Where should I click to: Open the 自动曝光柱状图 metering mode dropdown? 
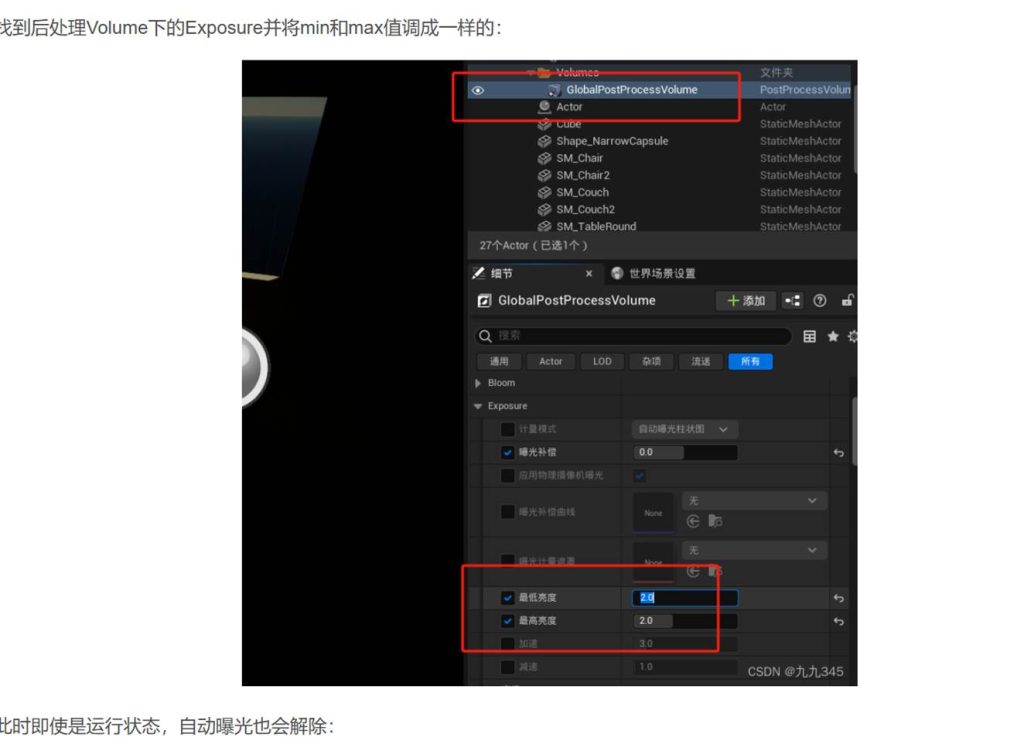point(685,429)
